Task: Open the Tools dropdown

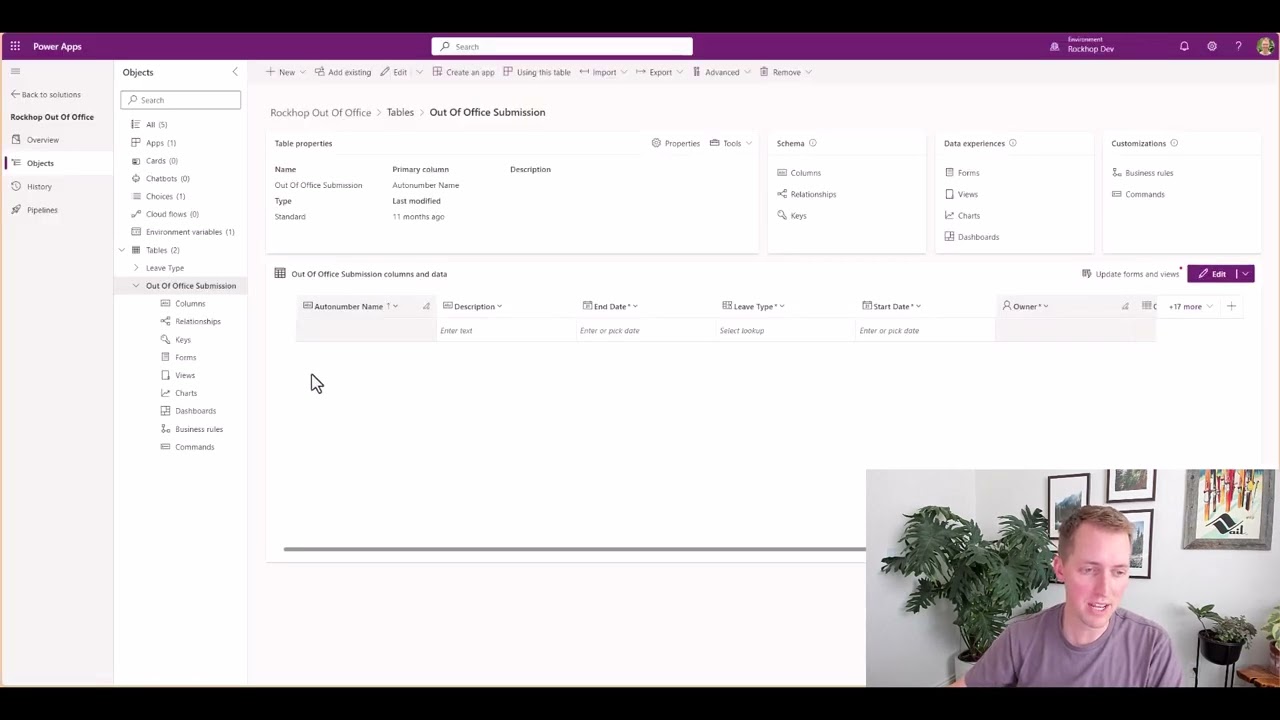Action: (x=731, y=143)
